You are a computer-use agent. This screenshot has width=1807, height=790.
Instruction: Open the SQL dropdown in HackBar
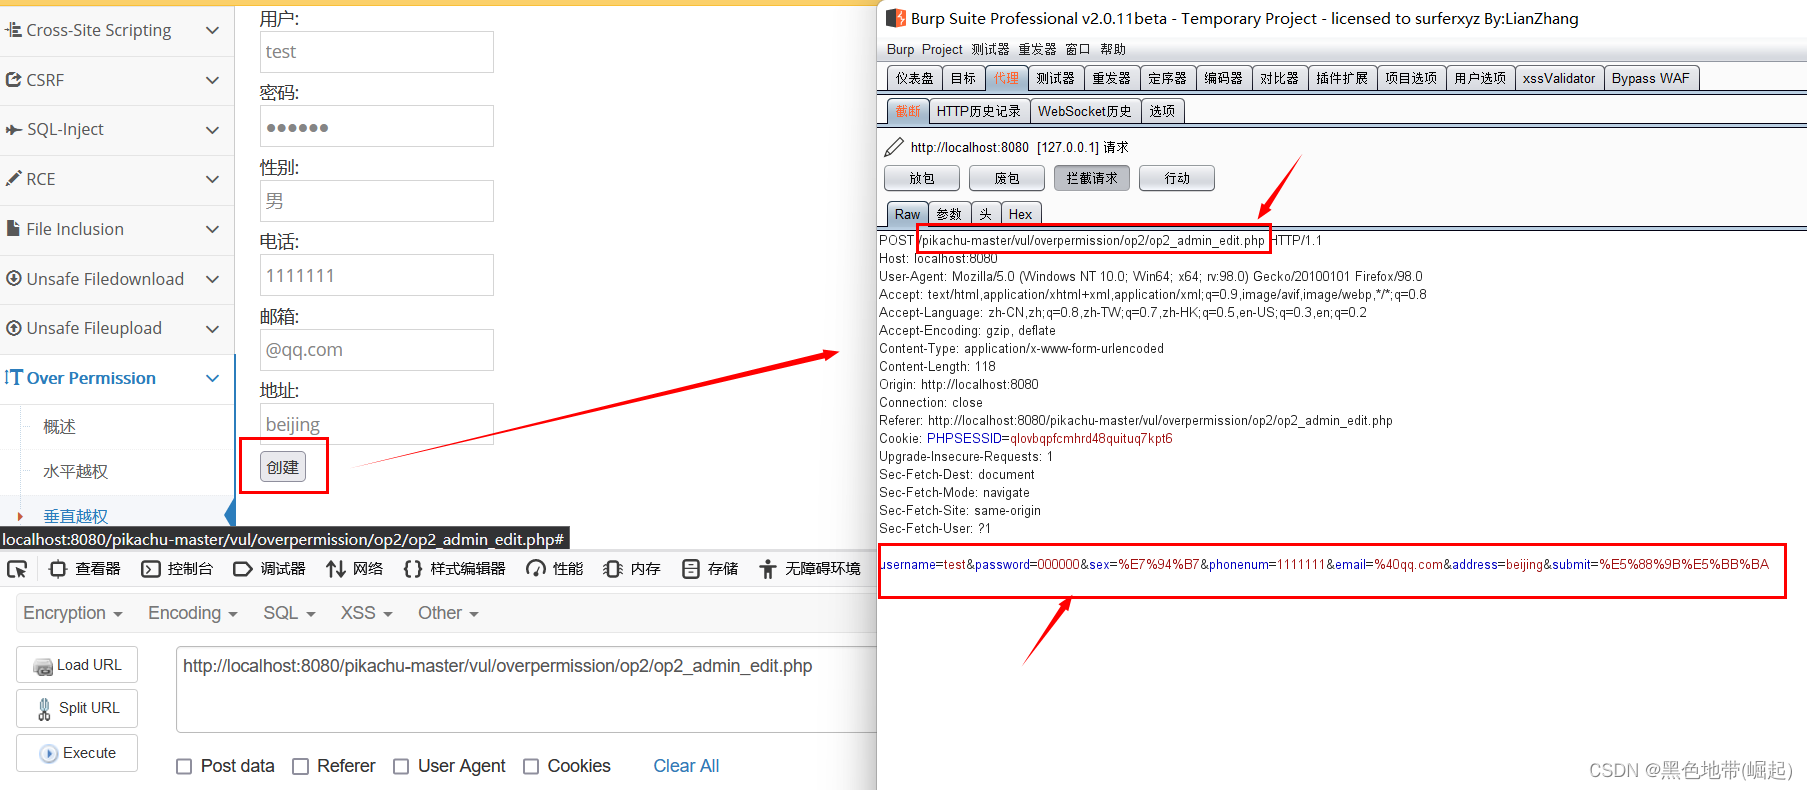pos(289,613)
